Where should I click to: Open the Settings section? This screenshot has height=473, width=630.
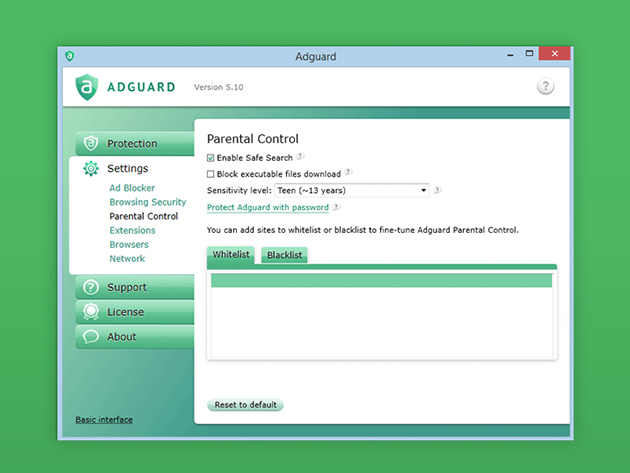pyautogui.click(x=128, y=168)
